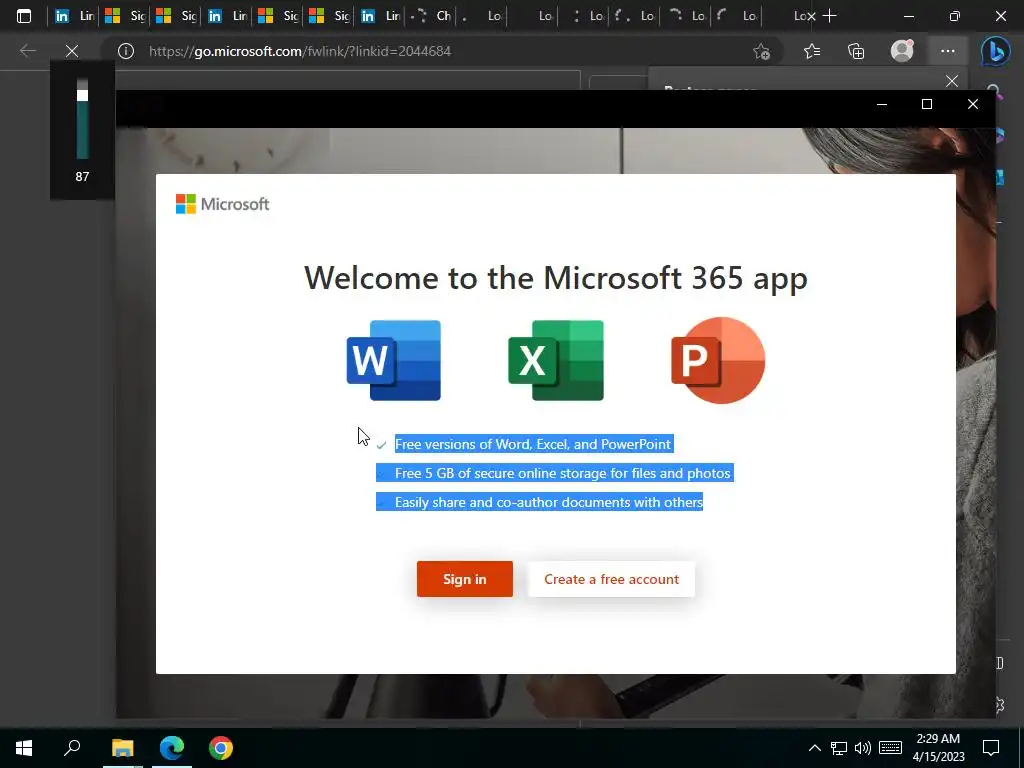Switch to Microsoft Edge on taskbar
The image size is (1024, 768).
tap(172, 748)
